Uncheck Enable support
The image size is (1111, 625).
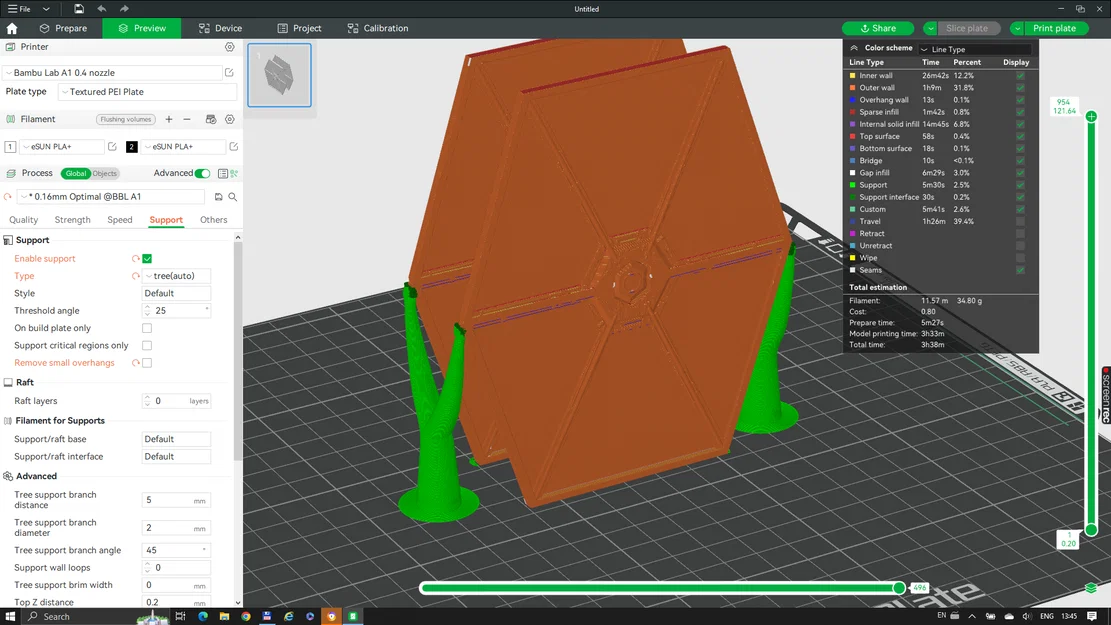[147, 259]
